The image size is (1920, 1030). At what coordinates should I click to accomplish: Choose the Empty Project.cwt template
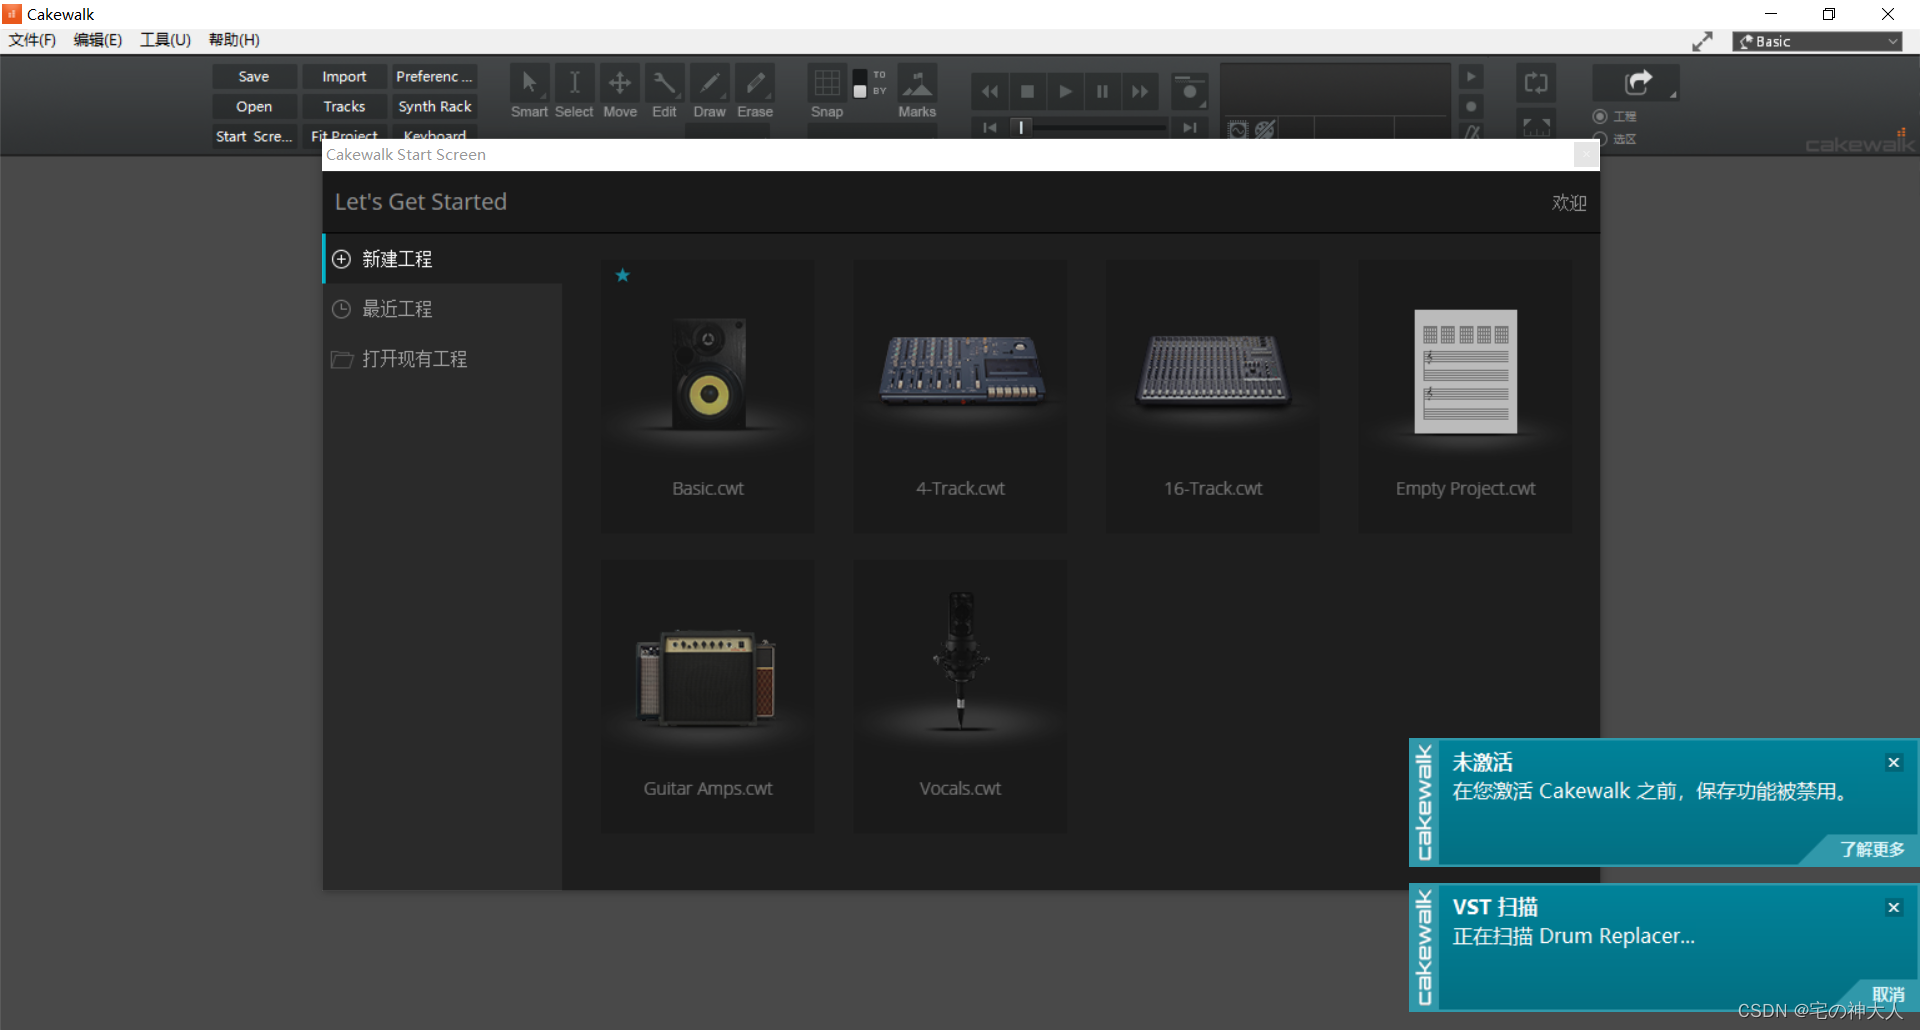(x=1465, y=397)
